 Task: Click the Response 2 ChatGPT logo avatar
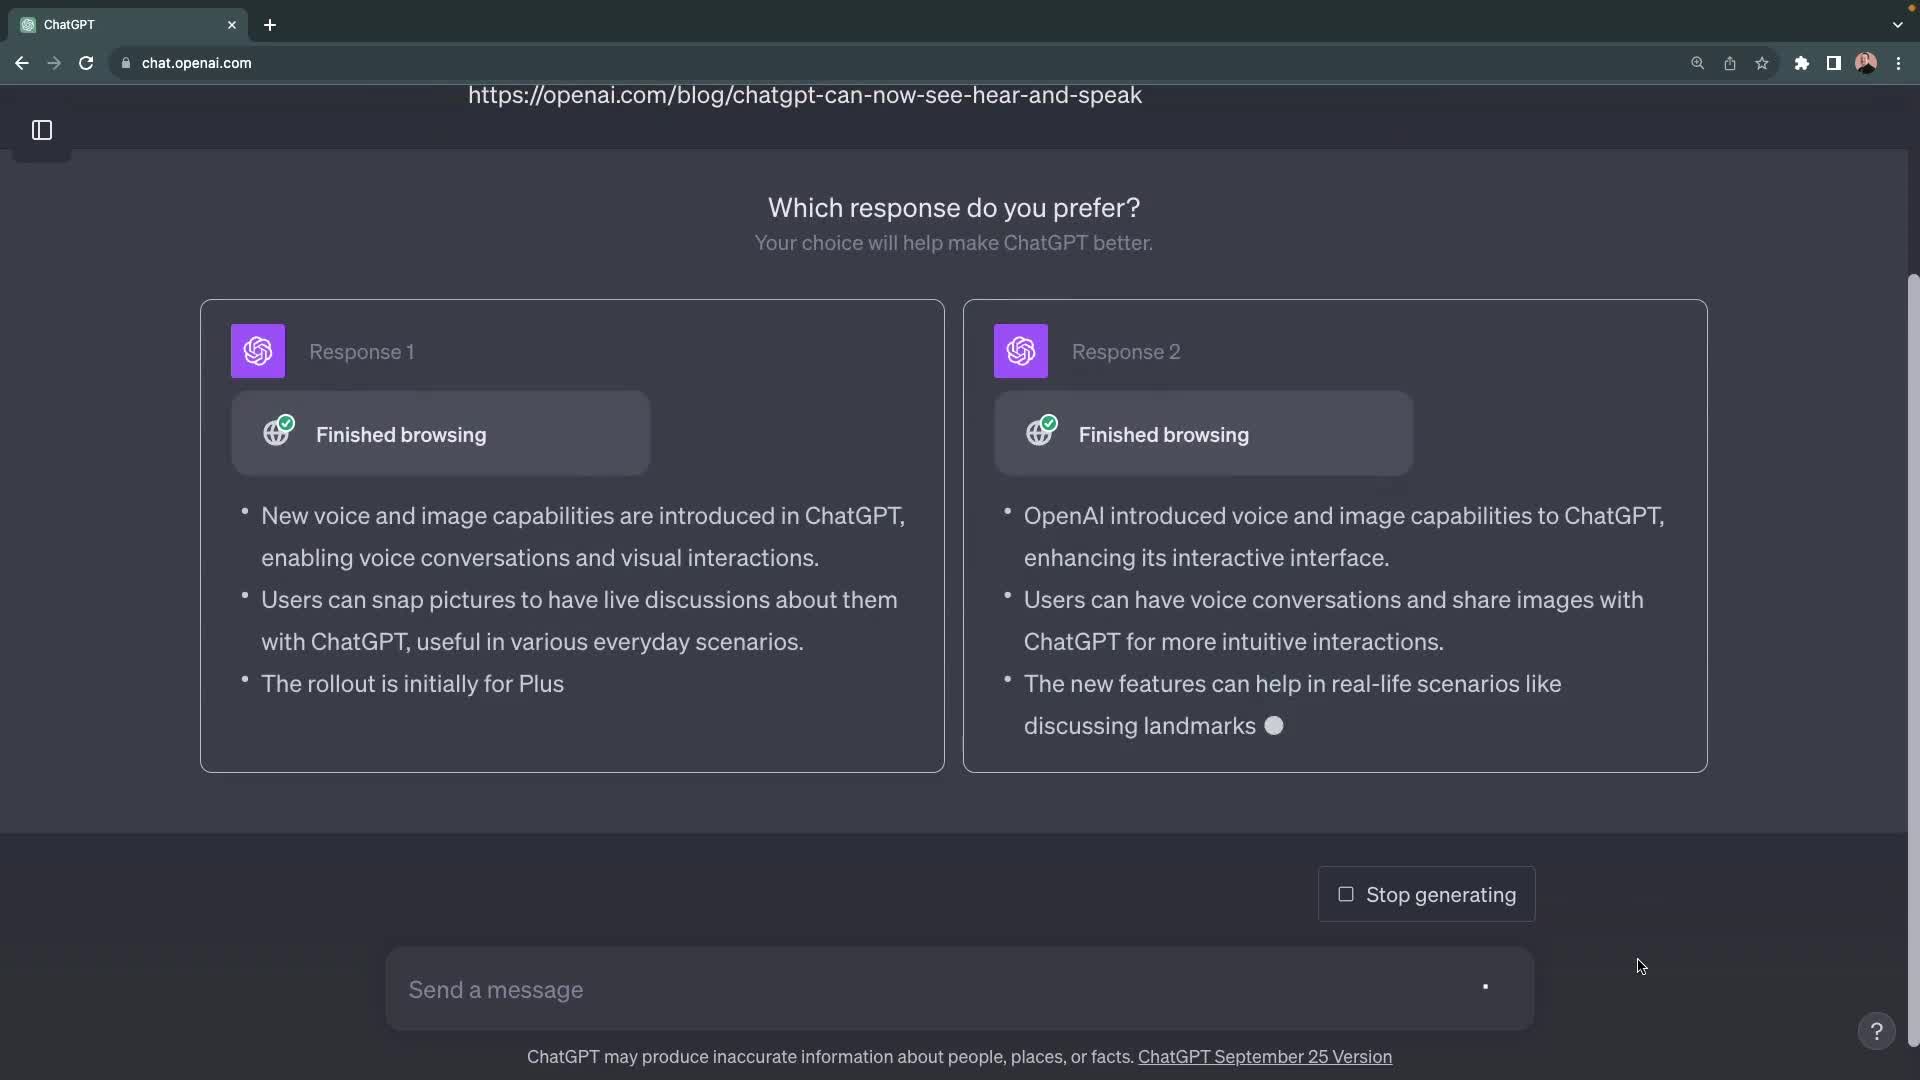(1020, 351)
